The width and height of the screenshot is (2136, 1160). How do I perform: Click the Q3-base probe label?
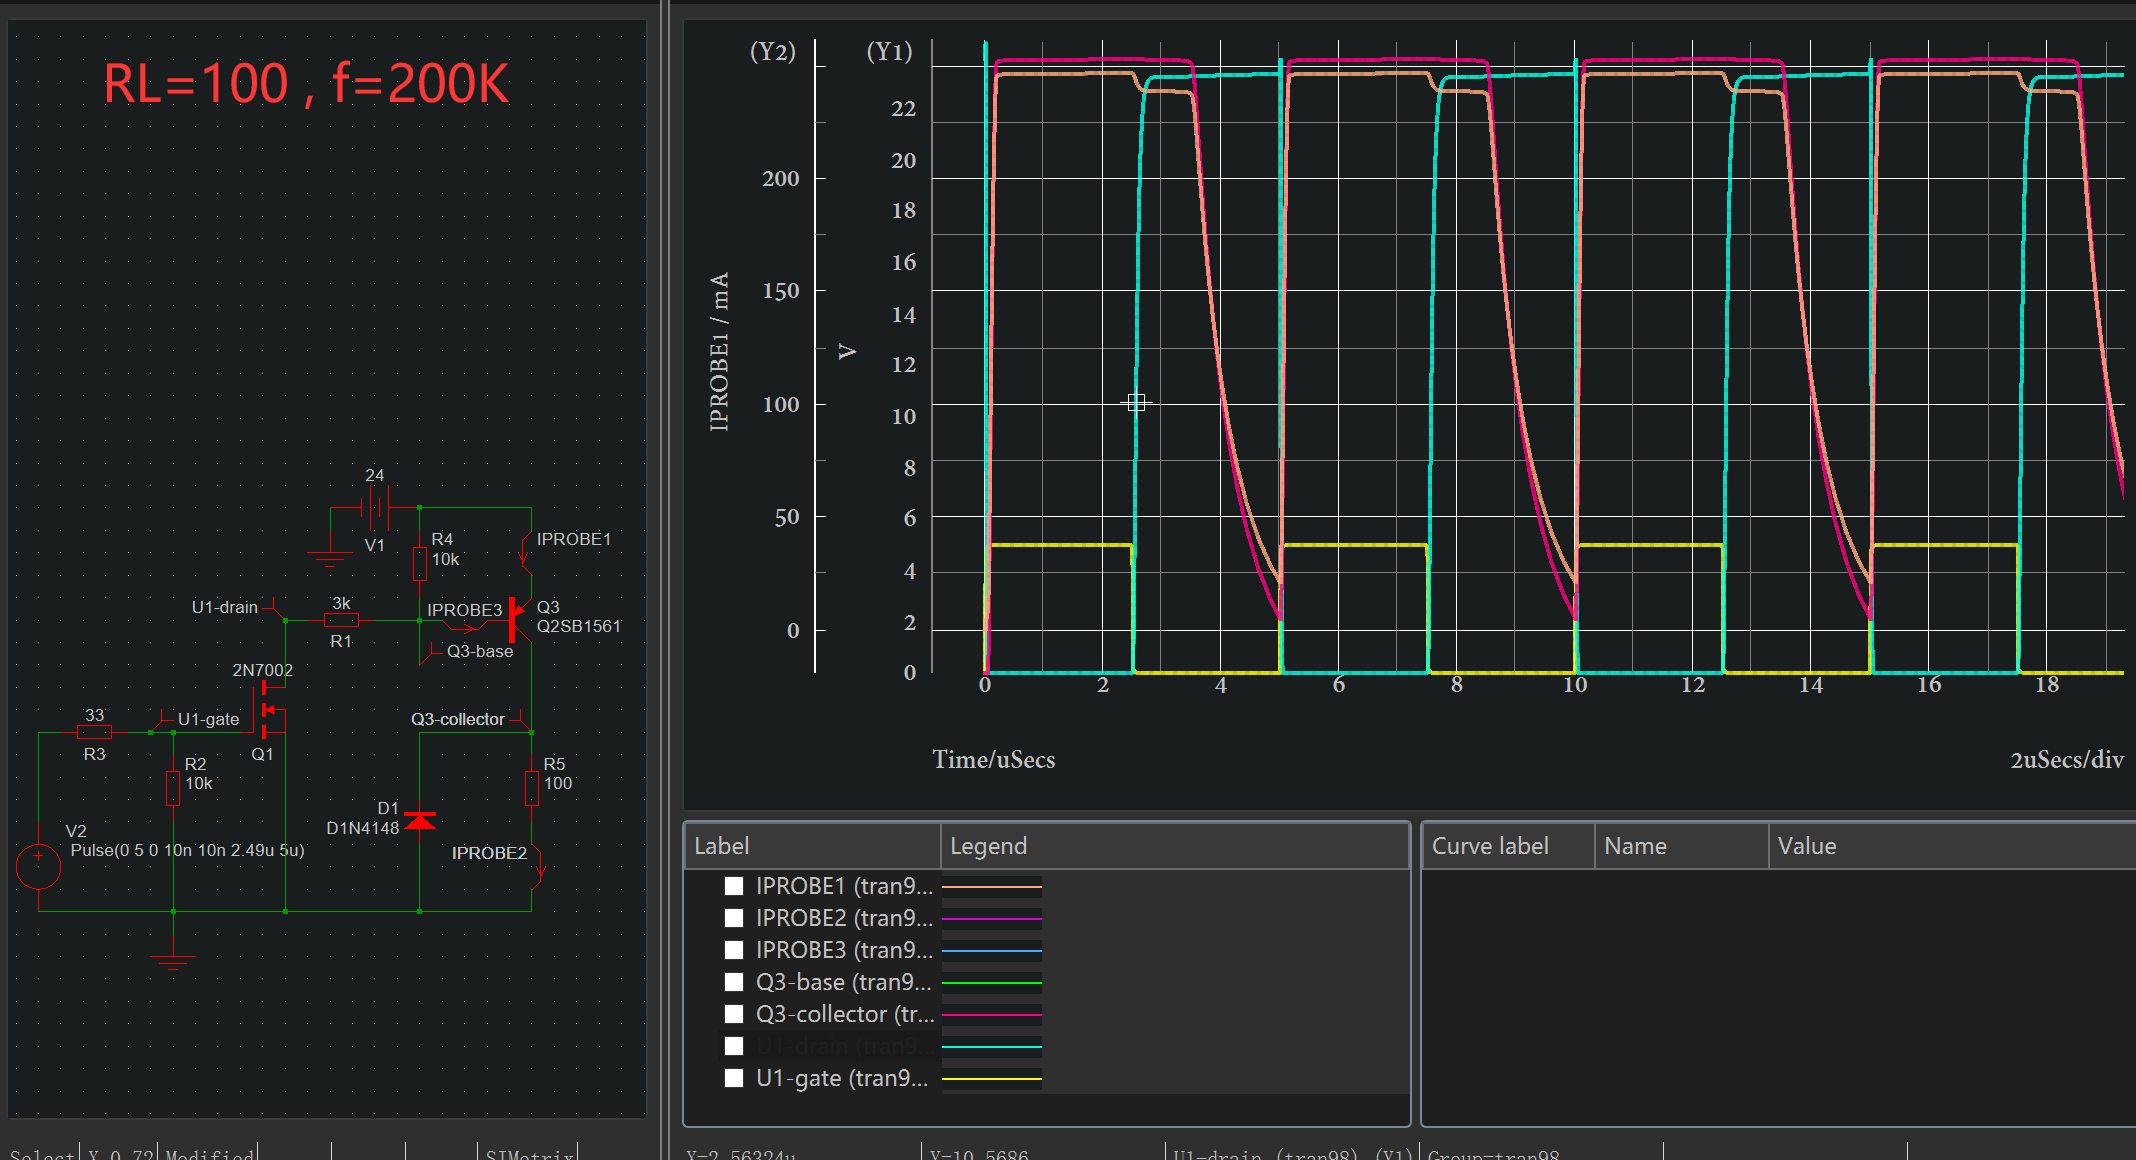tap(480, 651)
